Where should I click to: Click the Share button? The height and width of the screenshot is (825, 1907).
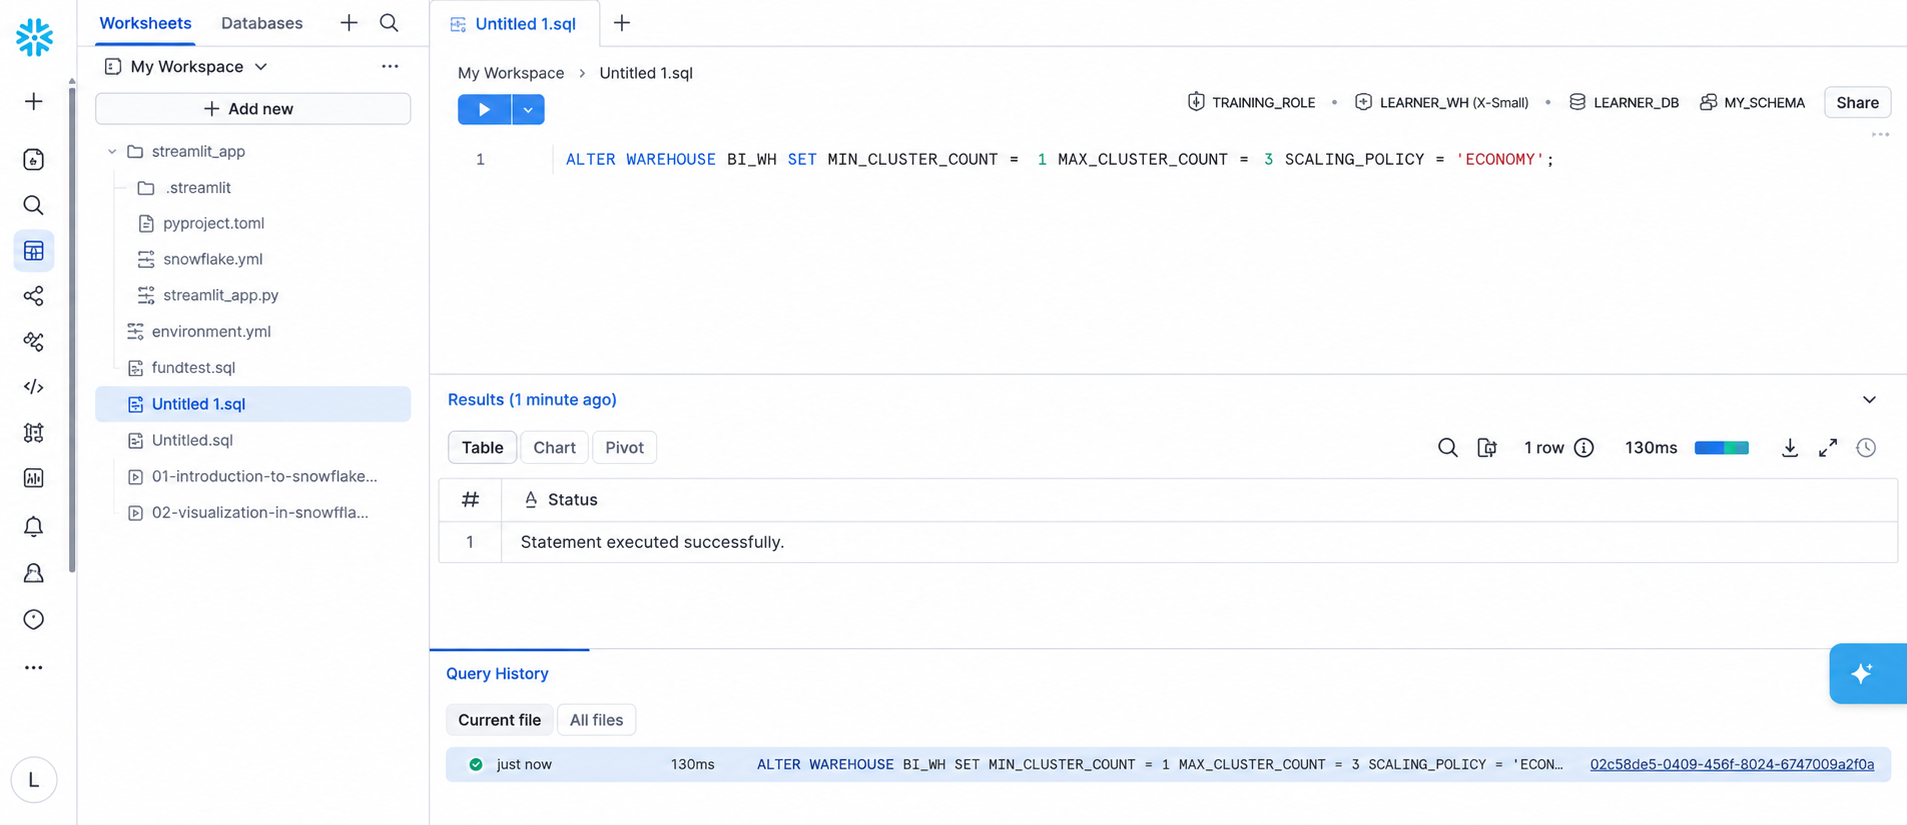point(1857,102)
